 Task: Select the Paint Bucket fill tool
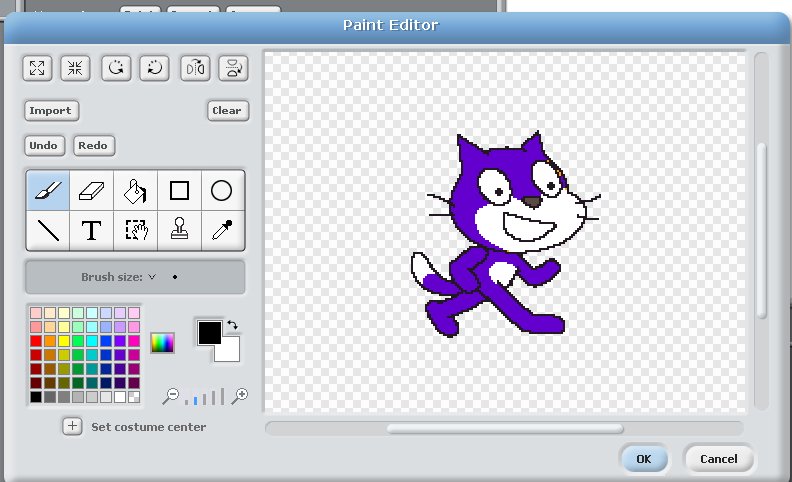tap(135, 190)
